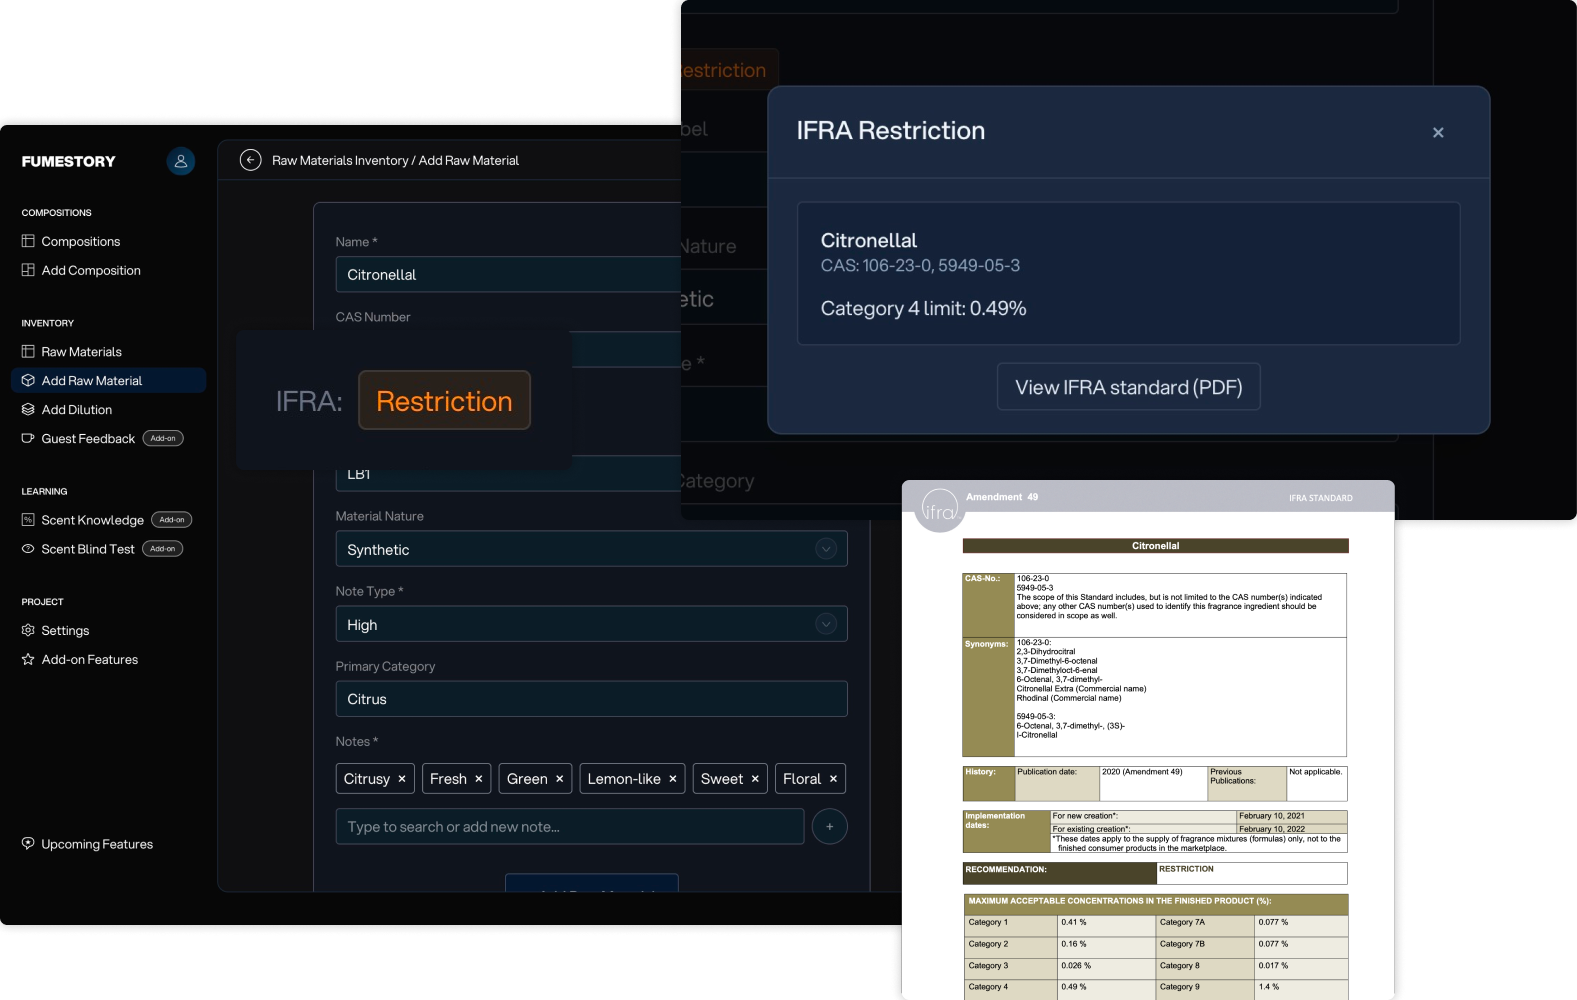Click the note search input field
The width and height of the screenshot is (1577, 1000).
570,827
